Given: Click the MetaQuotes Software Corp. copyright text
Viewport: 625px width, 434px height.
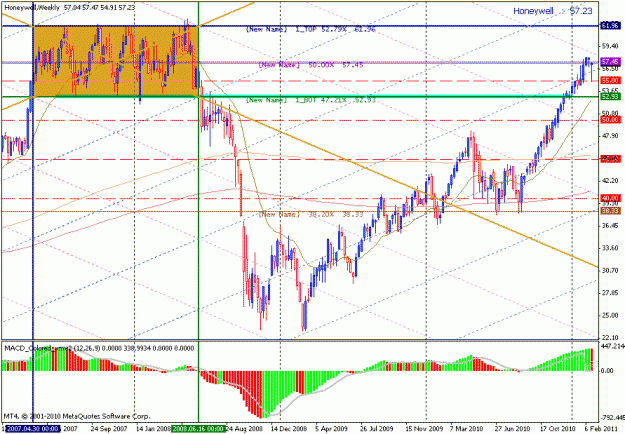Looking at the screenshot, I should (x=77, y=416).
